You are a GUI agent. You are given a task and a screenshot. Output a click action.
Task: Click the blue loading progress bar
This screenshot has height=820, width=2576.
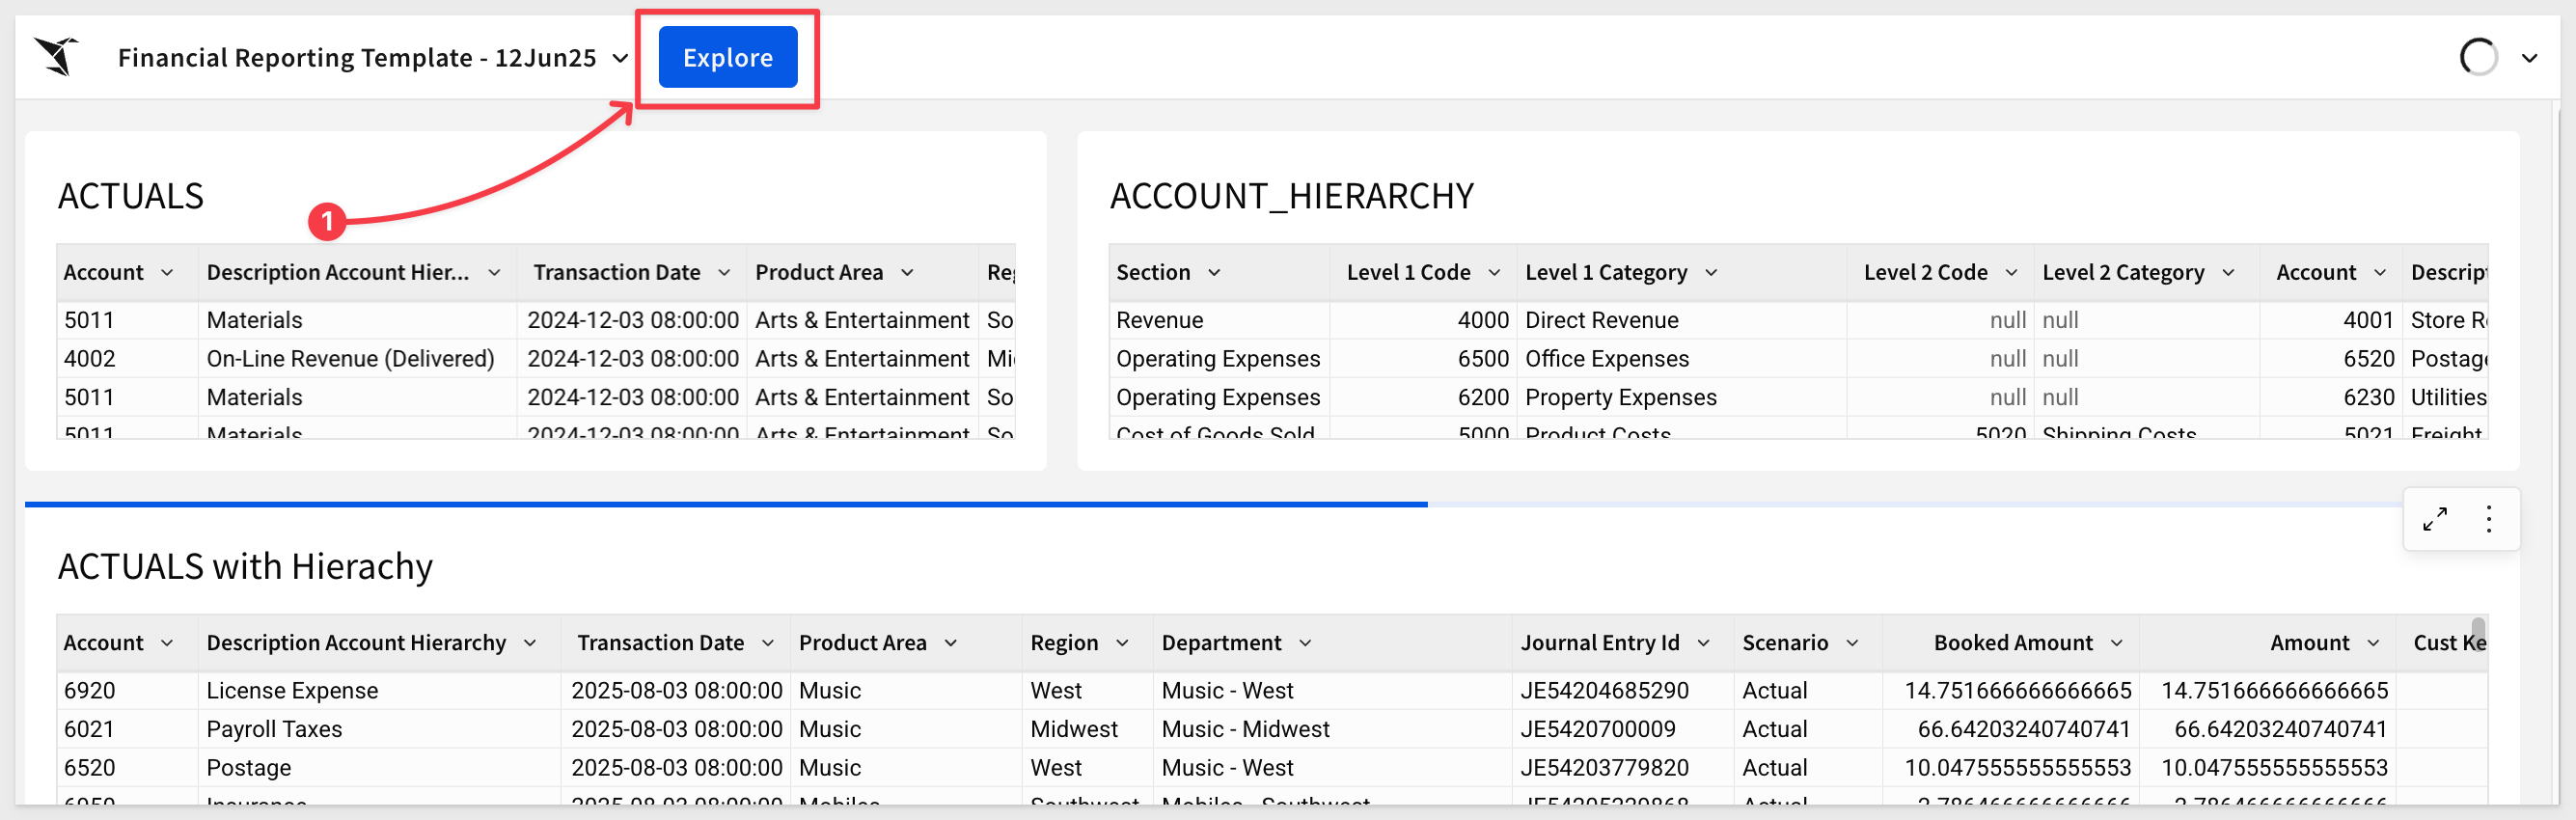click(x=726, y=505)
